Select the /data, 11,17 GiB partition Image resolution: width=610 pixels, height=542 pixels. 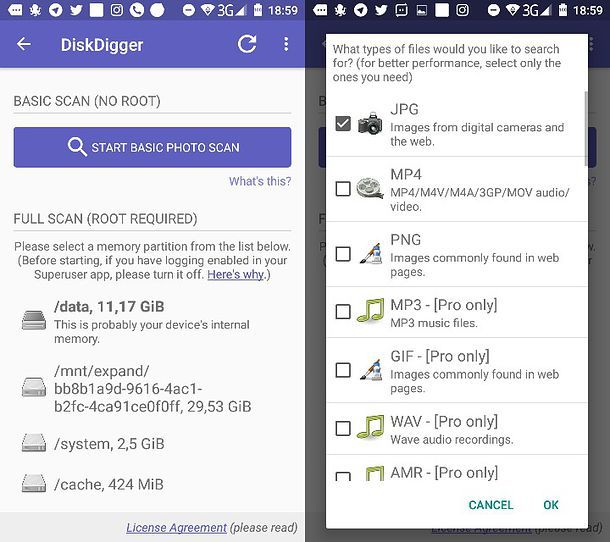152,322
